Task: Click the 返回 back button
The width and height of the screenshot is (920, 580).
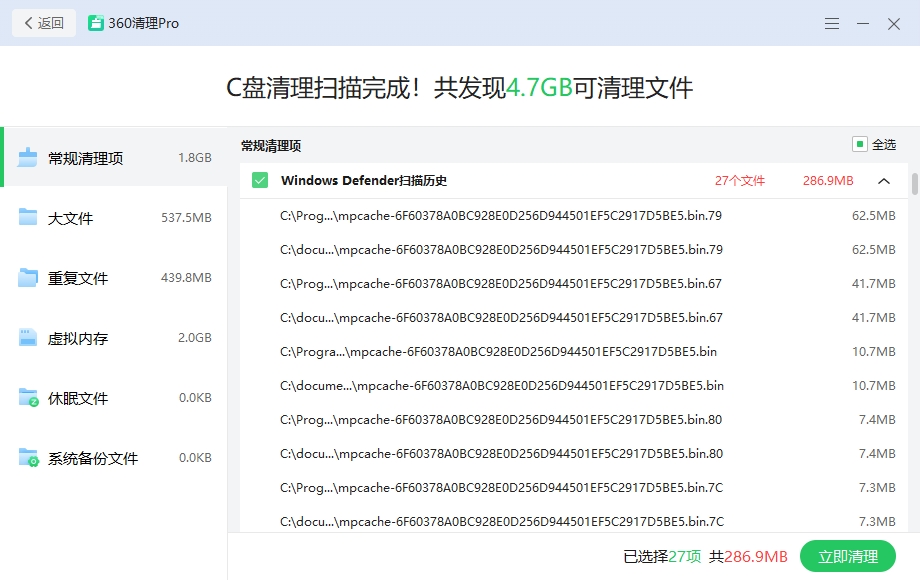Action: pyautogui.click(x=44, y=23)
